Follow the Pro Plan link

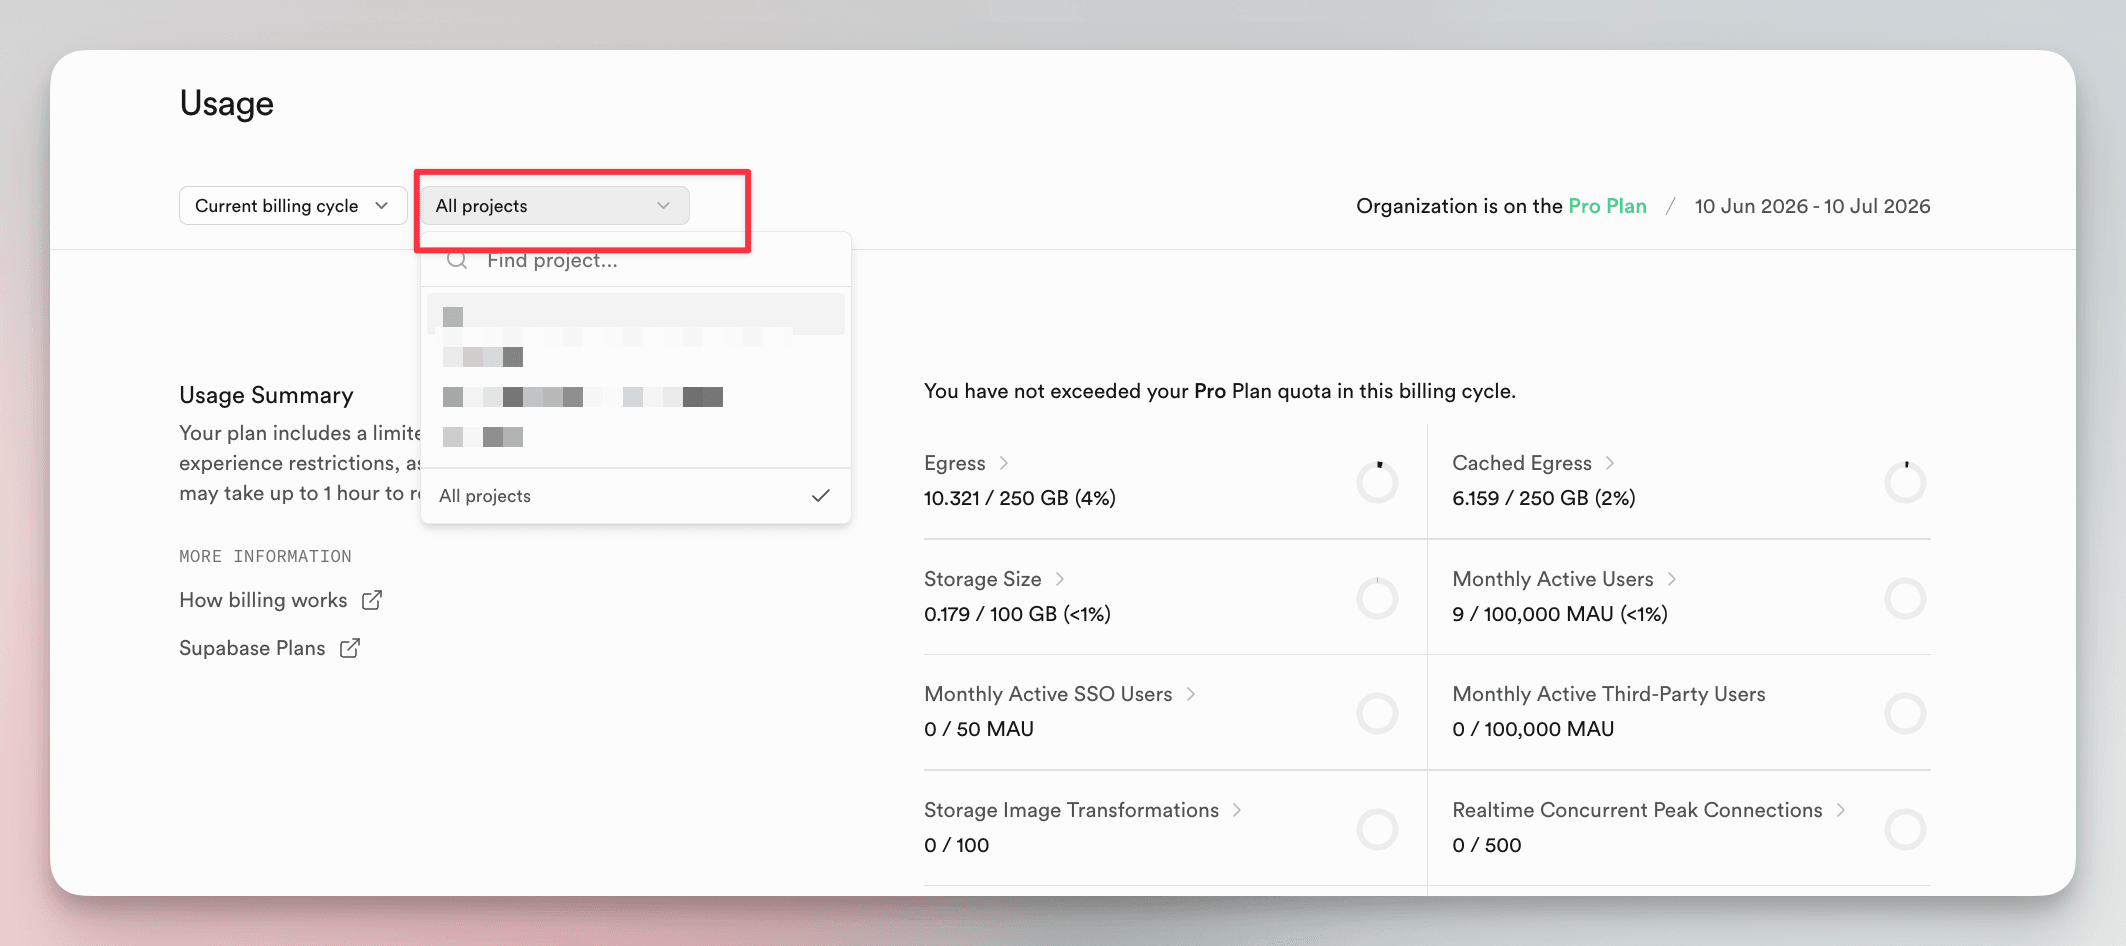[1607, 206]
